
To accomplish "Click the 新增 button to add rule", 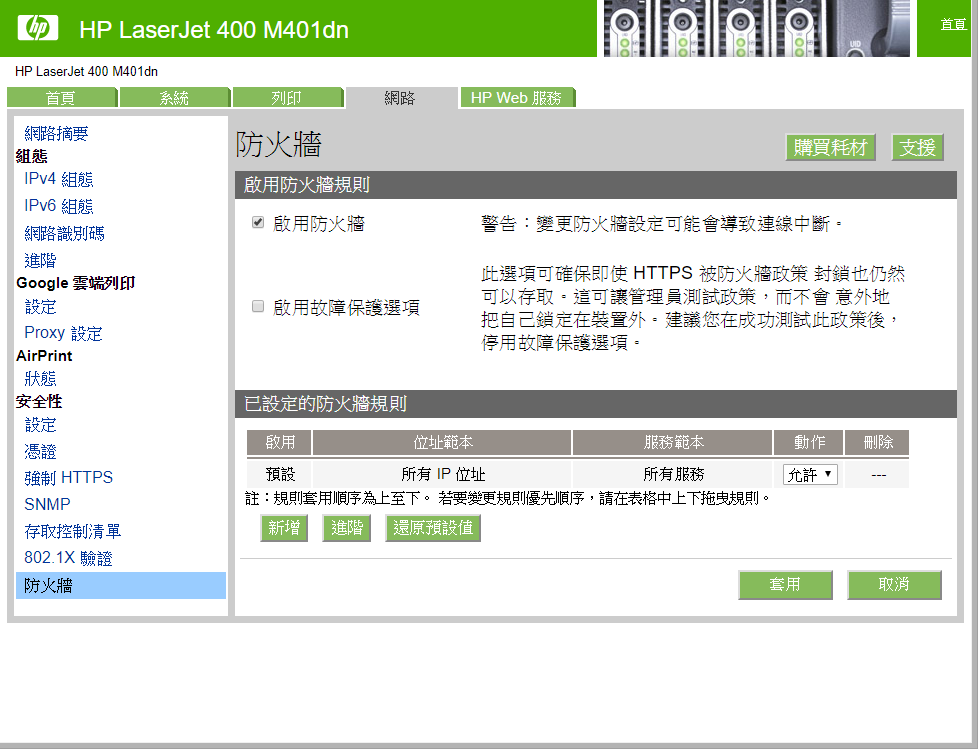I will (284, 528).
